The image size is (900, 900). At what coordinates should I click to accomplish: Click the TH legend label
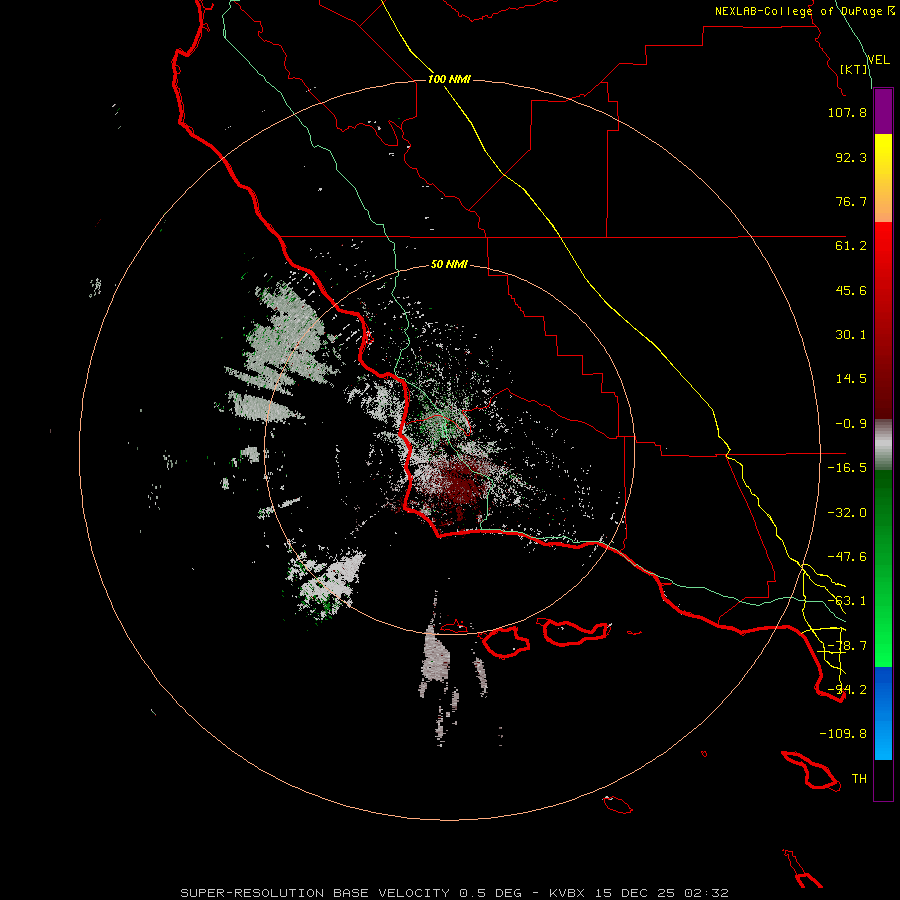coord(859,779)
